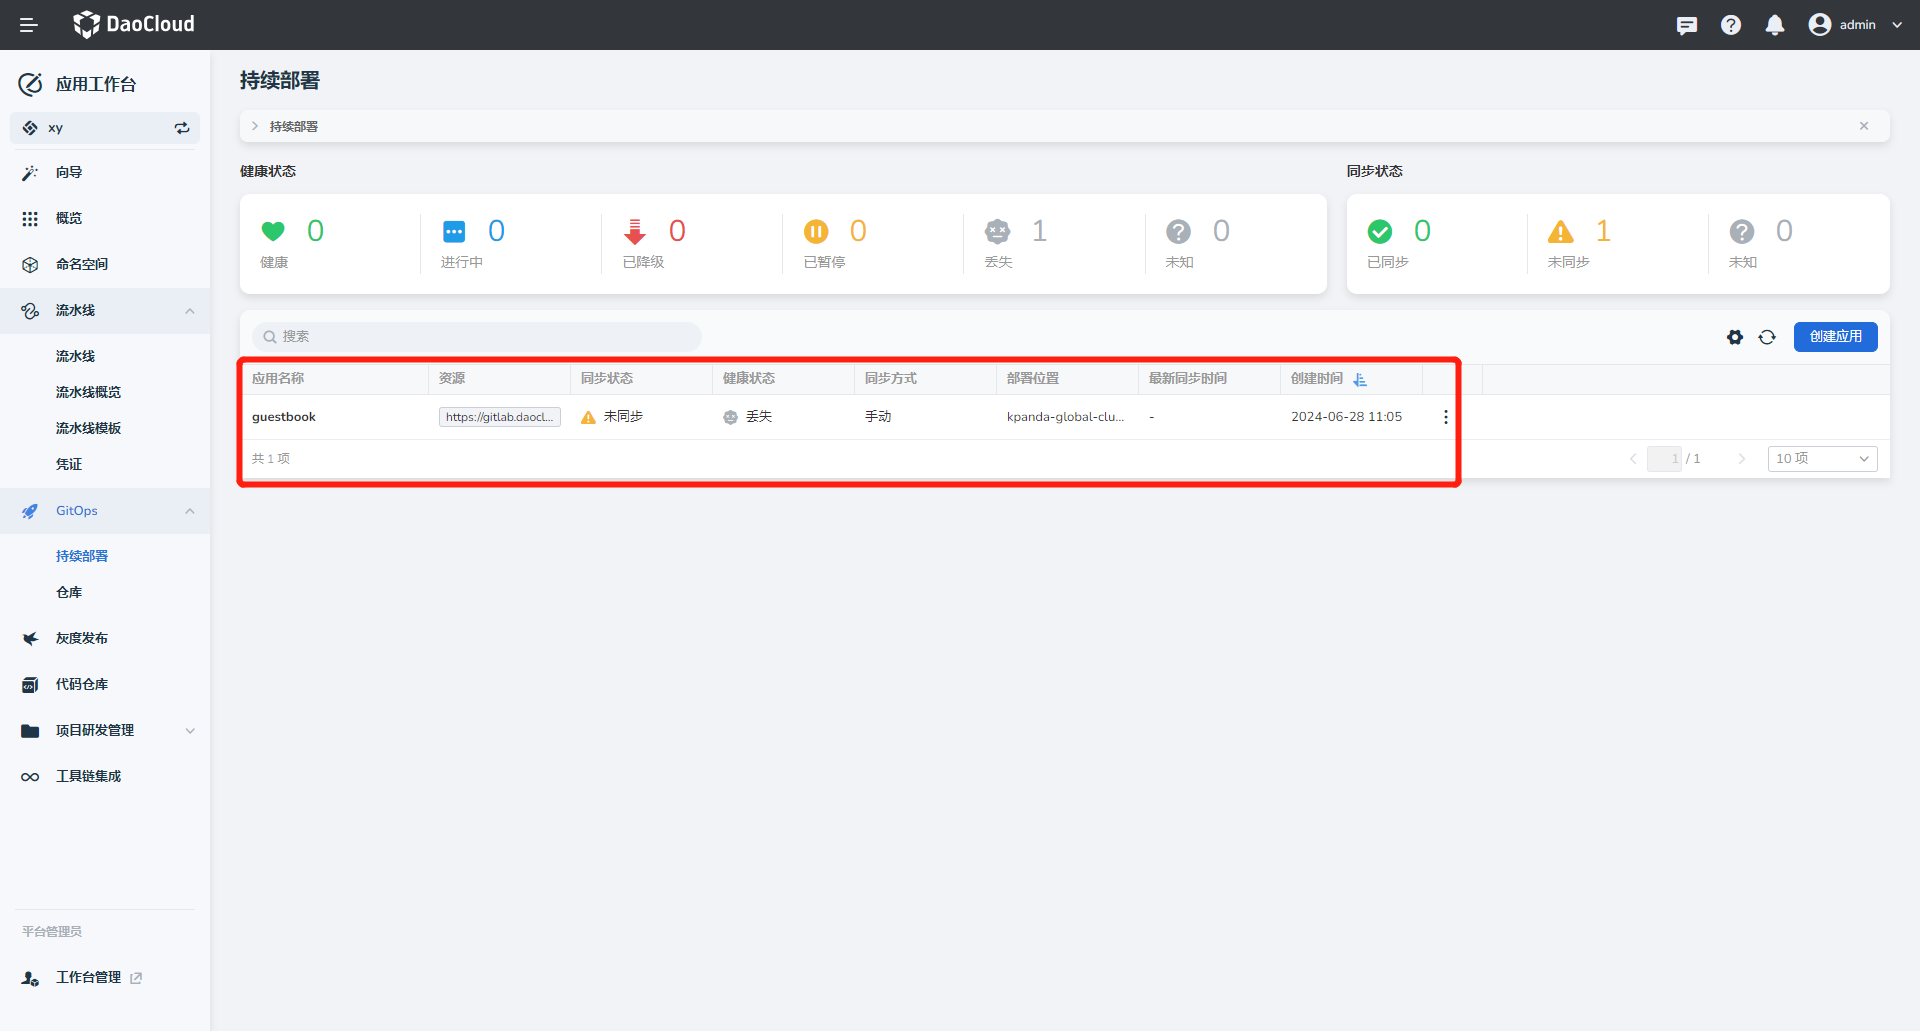Close the 持续部署 info banner
Image resolution: width=1920 pixels, height=1031 pixels.
point(1864,126)
